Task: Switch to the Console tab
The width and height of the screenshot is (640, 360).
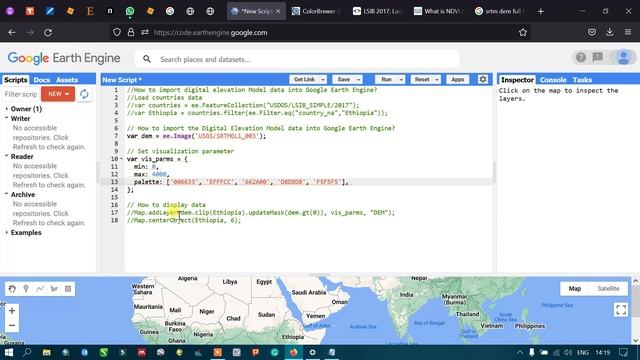Action: coord(553,80)
